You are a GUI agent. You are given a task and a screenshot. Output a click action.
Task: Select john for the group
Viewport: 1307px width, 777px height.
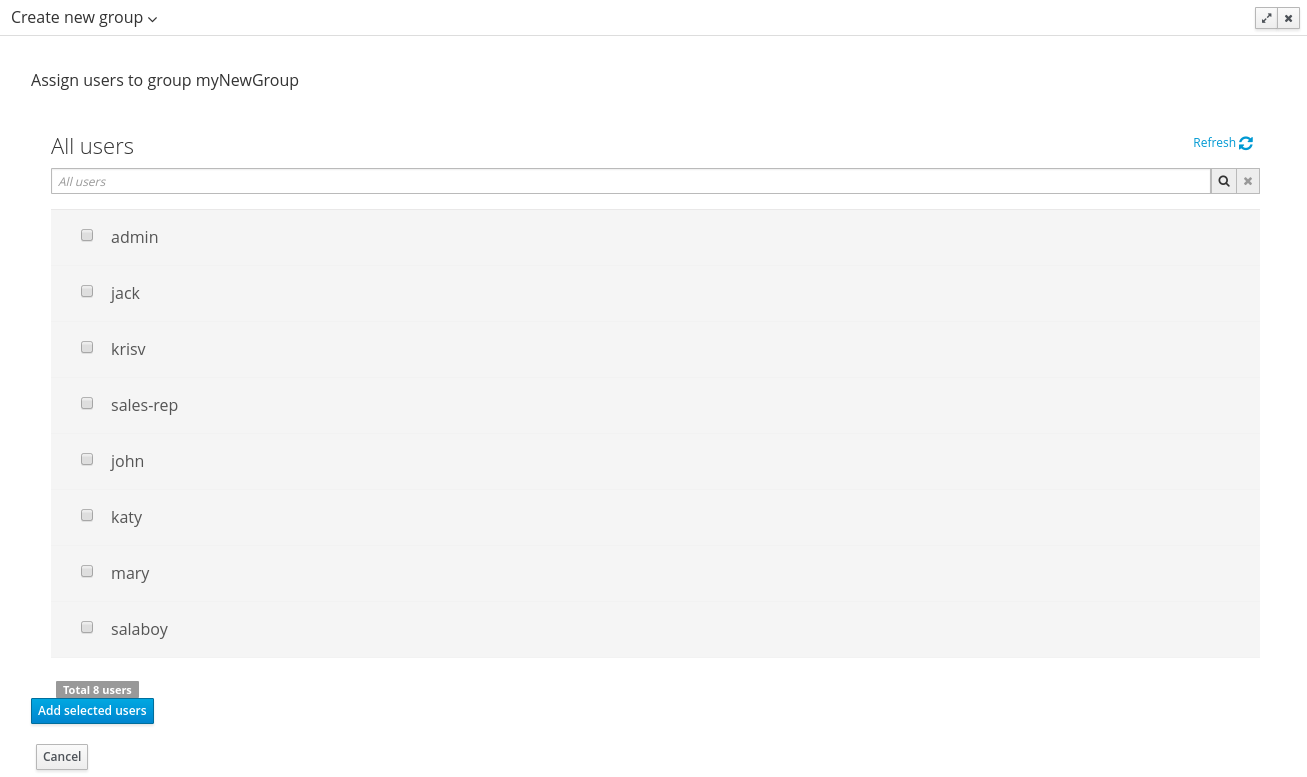[x=87, y=459]
